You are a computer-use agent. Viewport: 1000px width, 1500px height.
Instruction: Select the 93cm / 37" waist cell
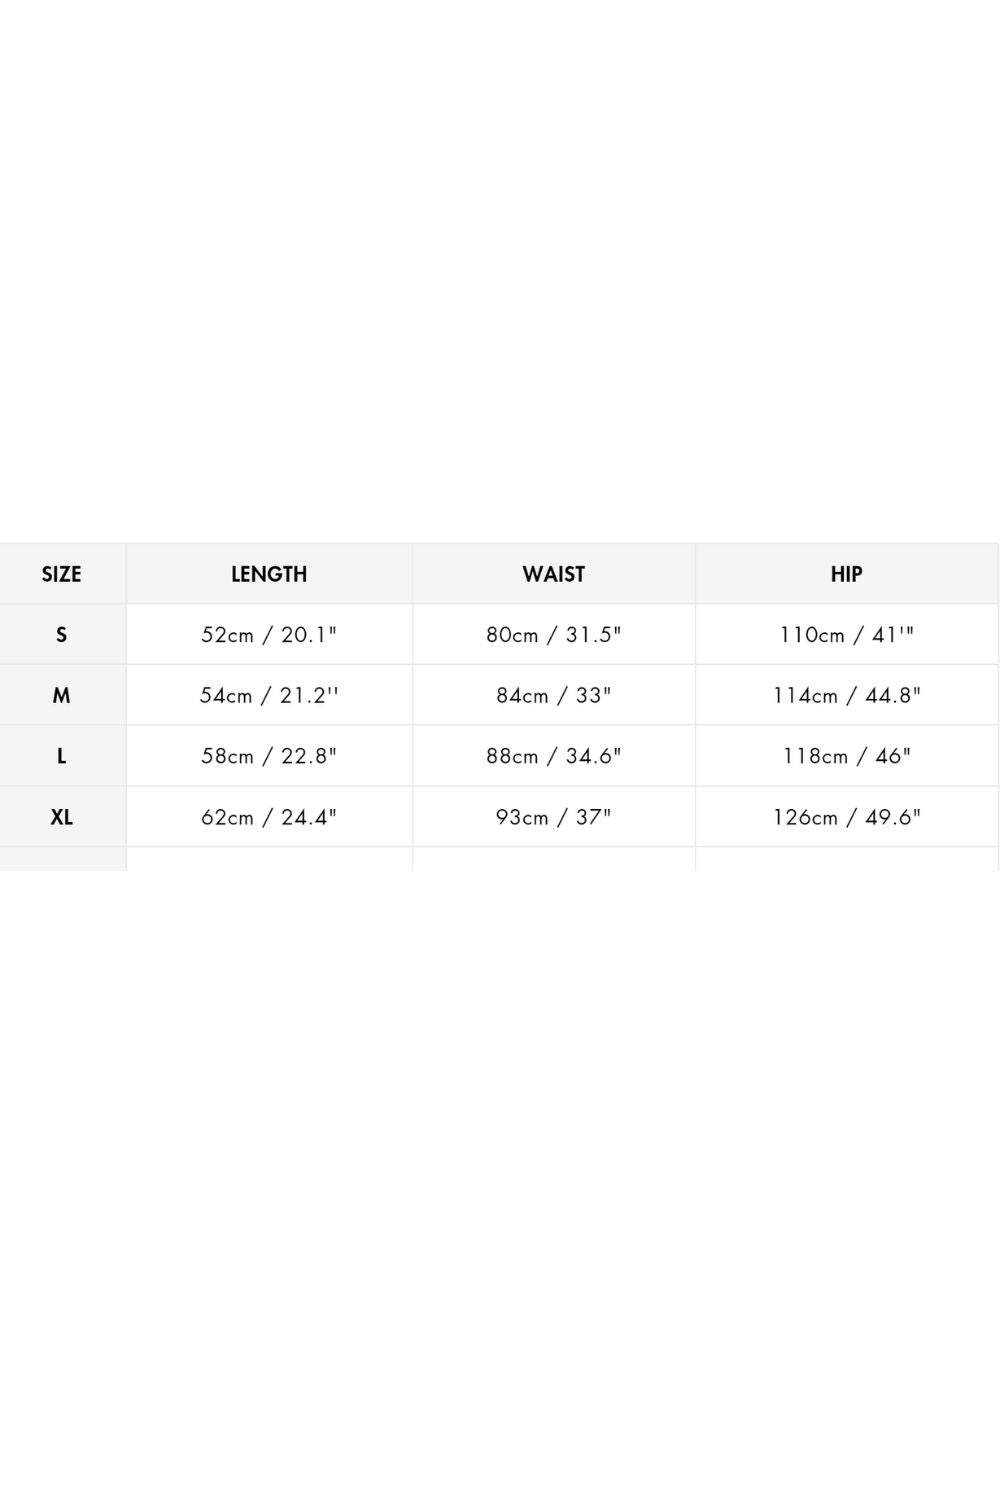click(554, 817)
